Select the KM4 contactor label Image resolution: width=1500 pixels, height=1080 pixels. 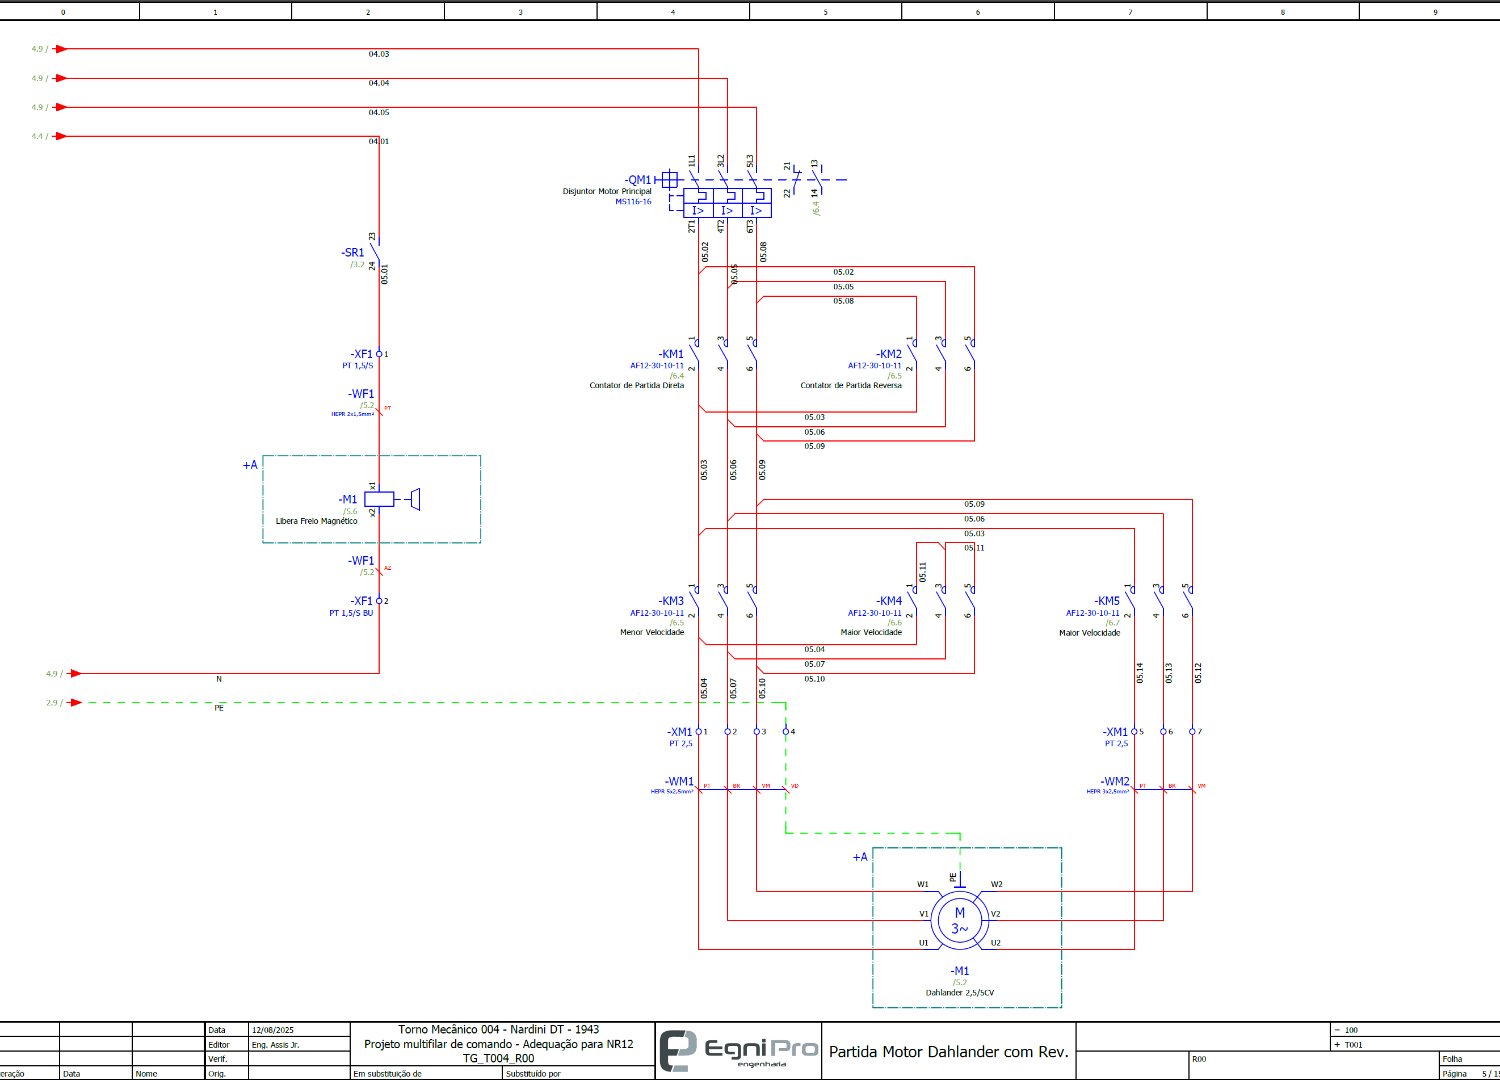(889, 601)
